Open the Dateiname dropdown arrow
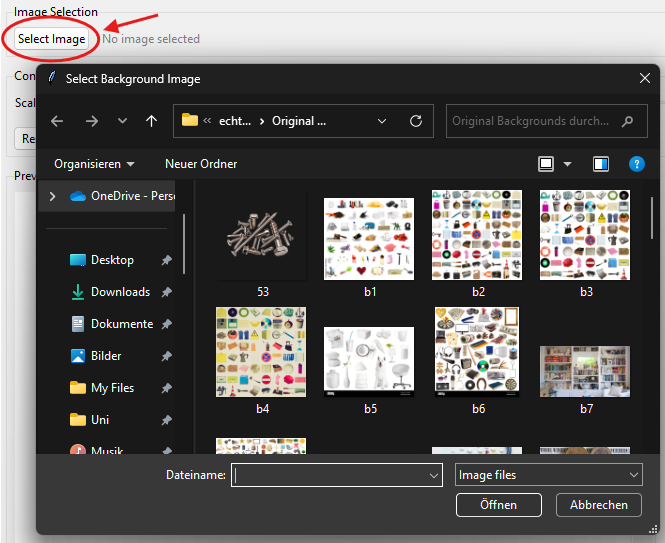 tap(433, 476)
